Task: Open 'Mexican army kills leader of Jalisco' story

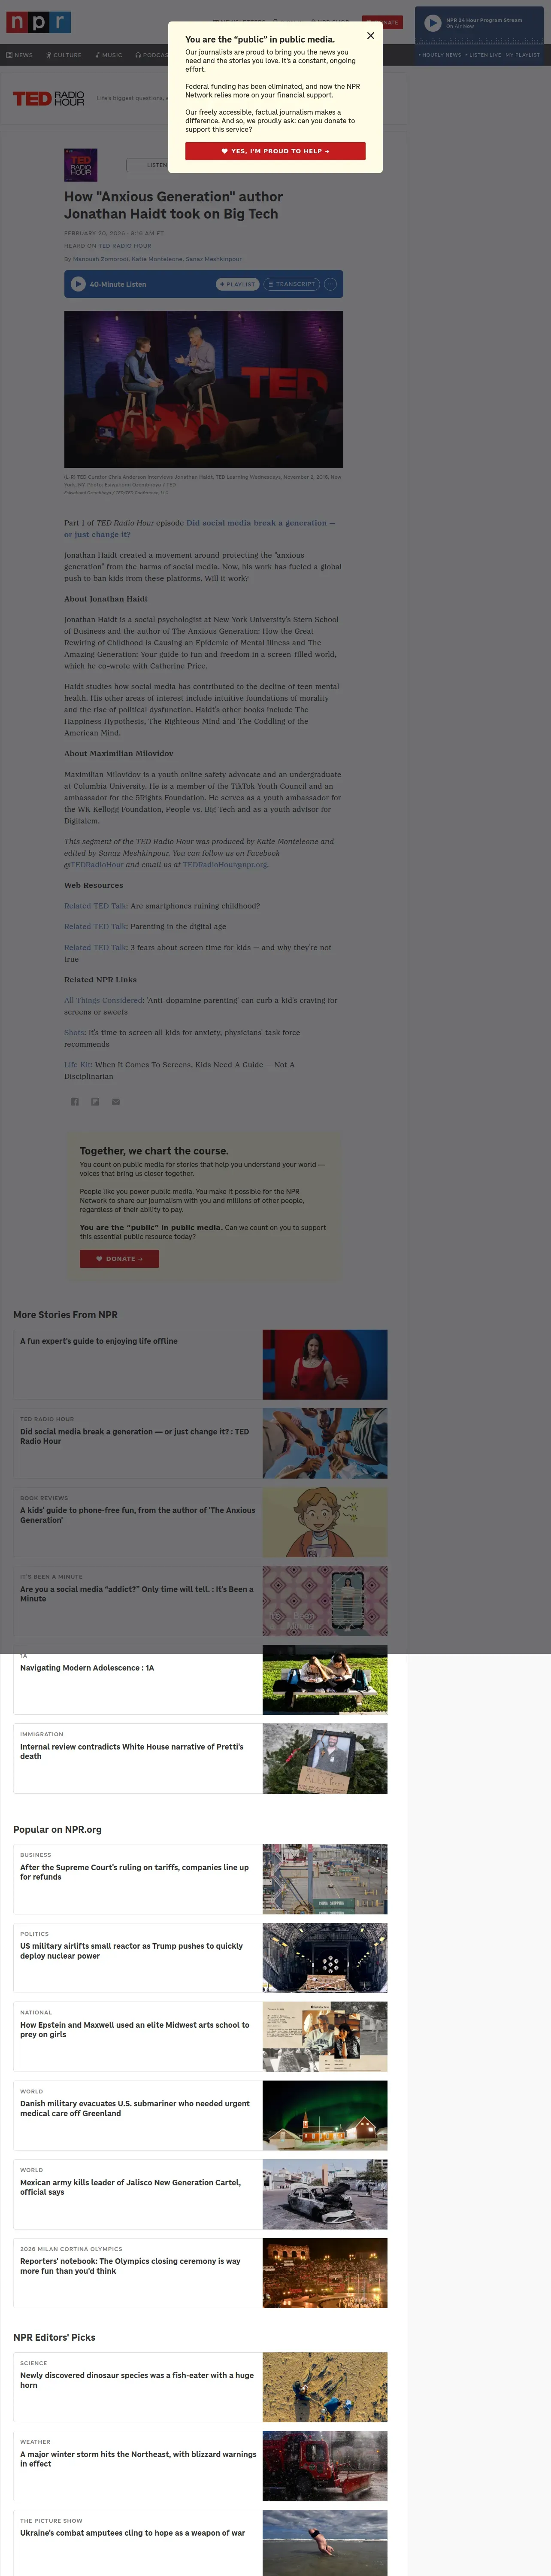Action: point(131,2188)
